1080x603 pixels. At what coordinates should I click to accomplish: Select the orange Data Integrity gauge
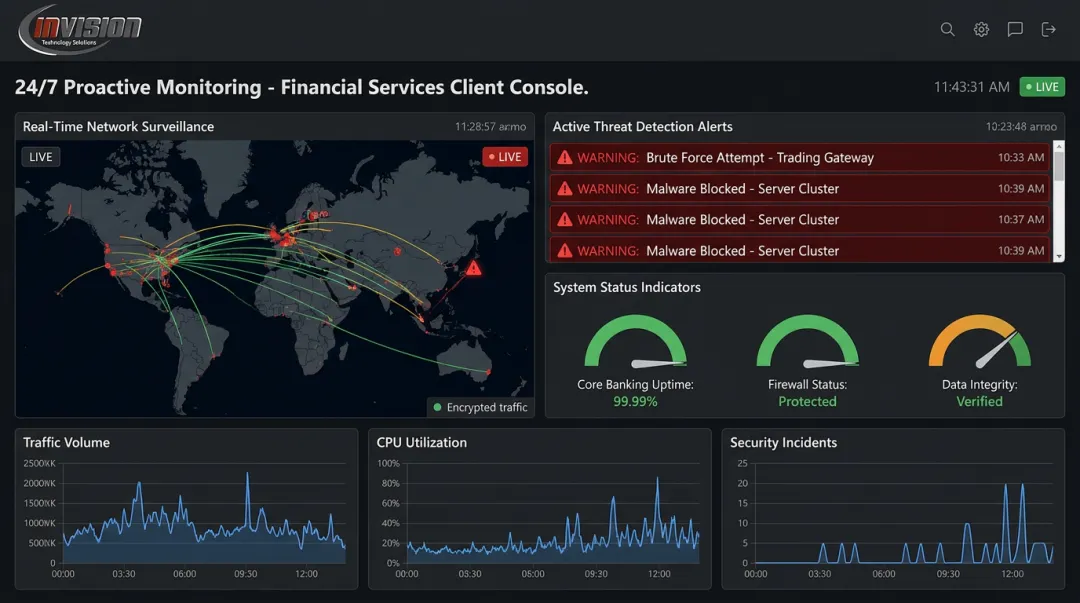click(x=979, y=340)
